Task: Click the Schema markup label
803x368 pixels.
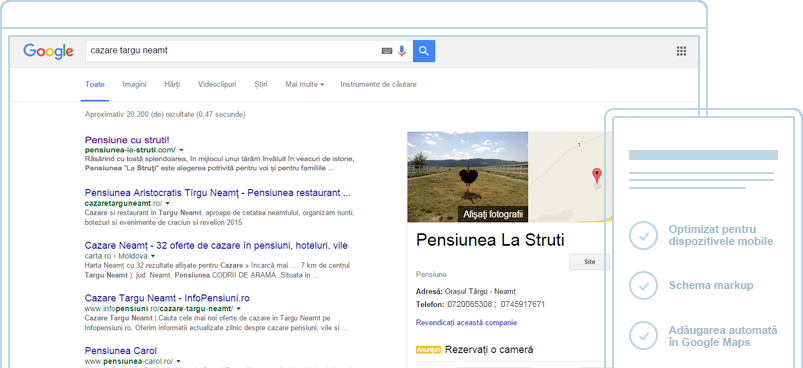Action: 711,285
